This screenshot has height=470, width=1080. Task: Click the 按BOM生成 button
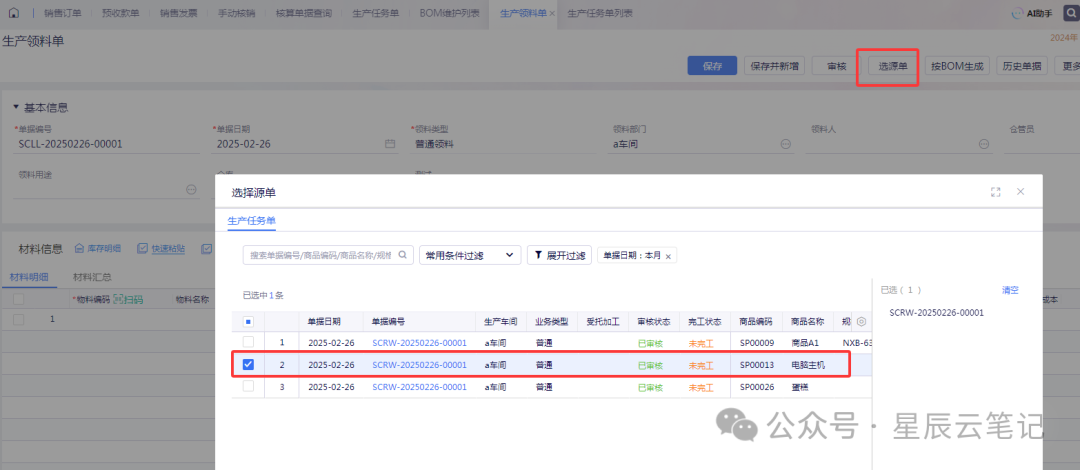tap(957, 66)
